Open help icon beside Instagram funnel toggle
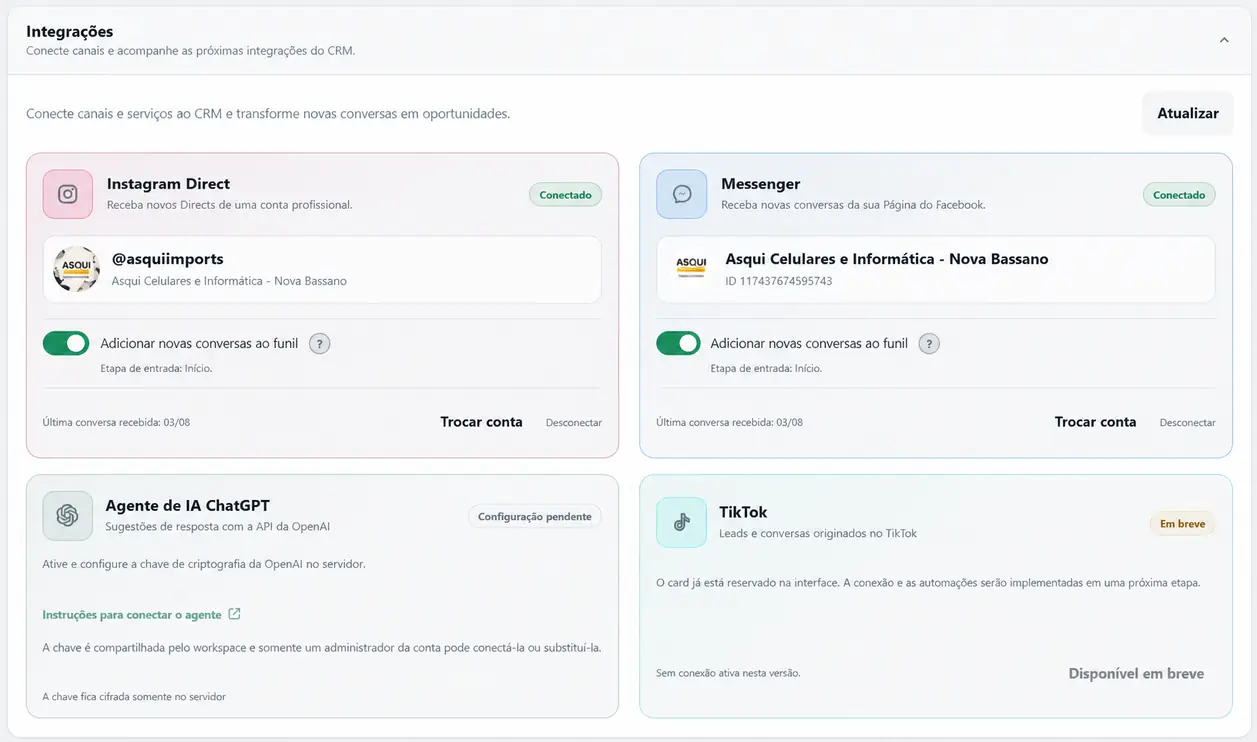 pyautogui.click(x=319, y=344)
